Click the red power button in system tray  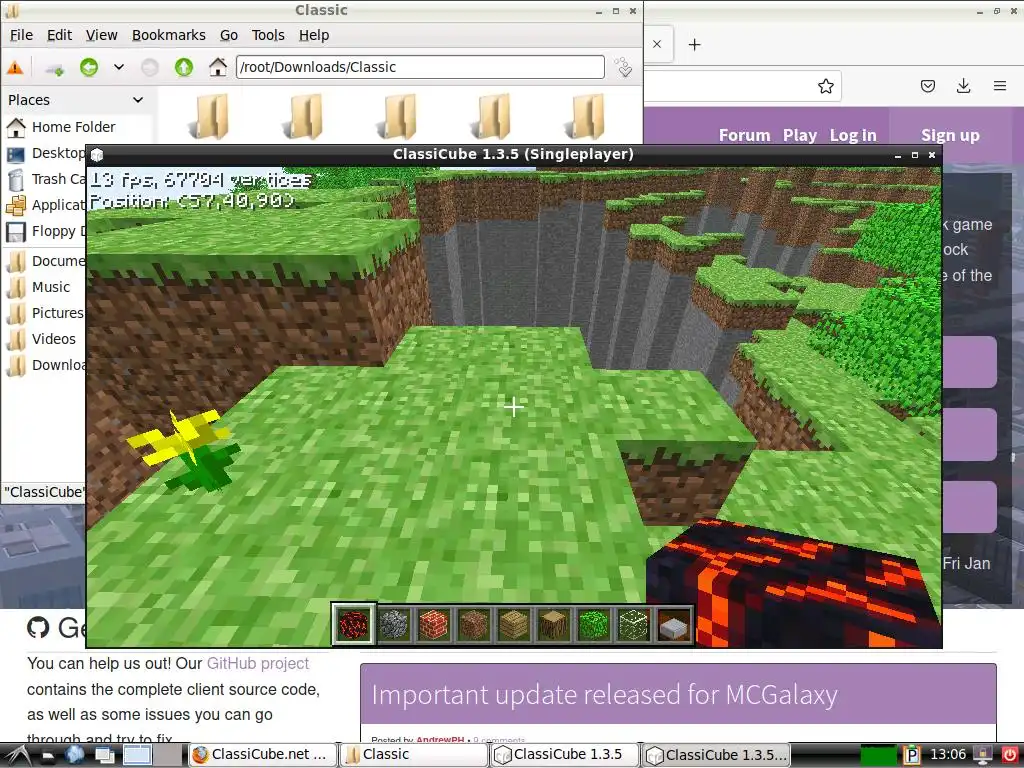point(1010,756)
